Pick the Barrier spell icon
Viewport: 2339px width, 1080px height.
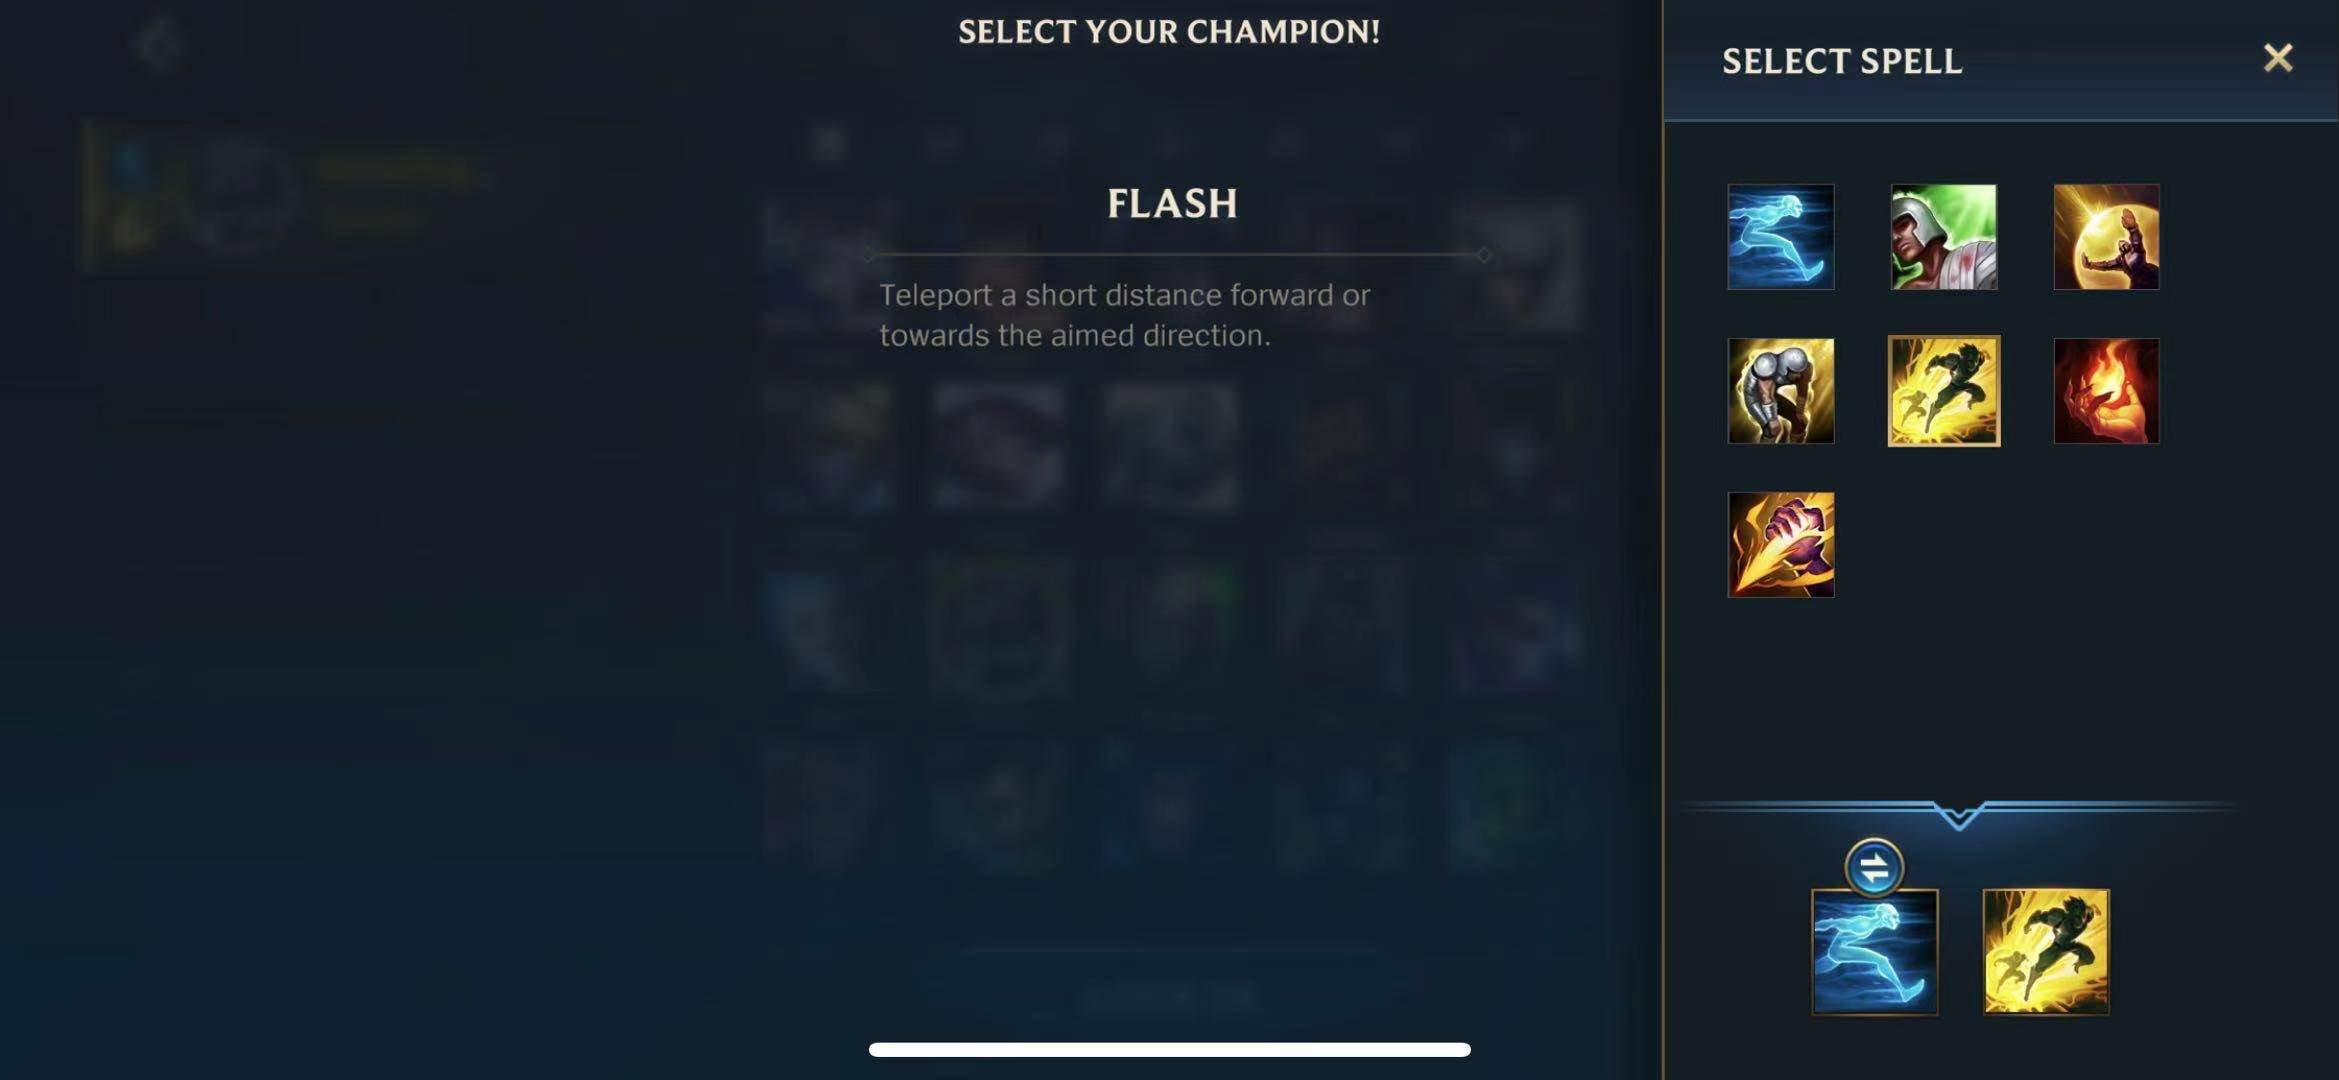pyautogui.click(x=2106, y=237)
